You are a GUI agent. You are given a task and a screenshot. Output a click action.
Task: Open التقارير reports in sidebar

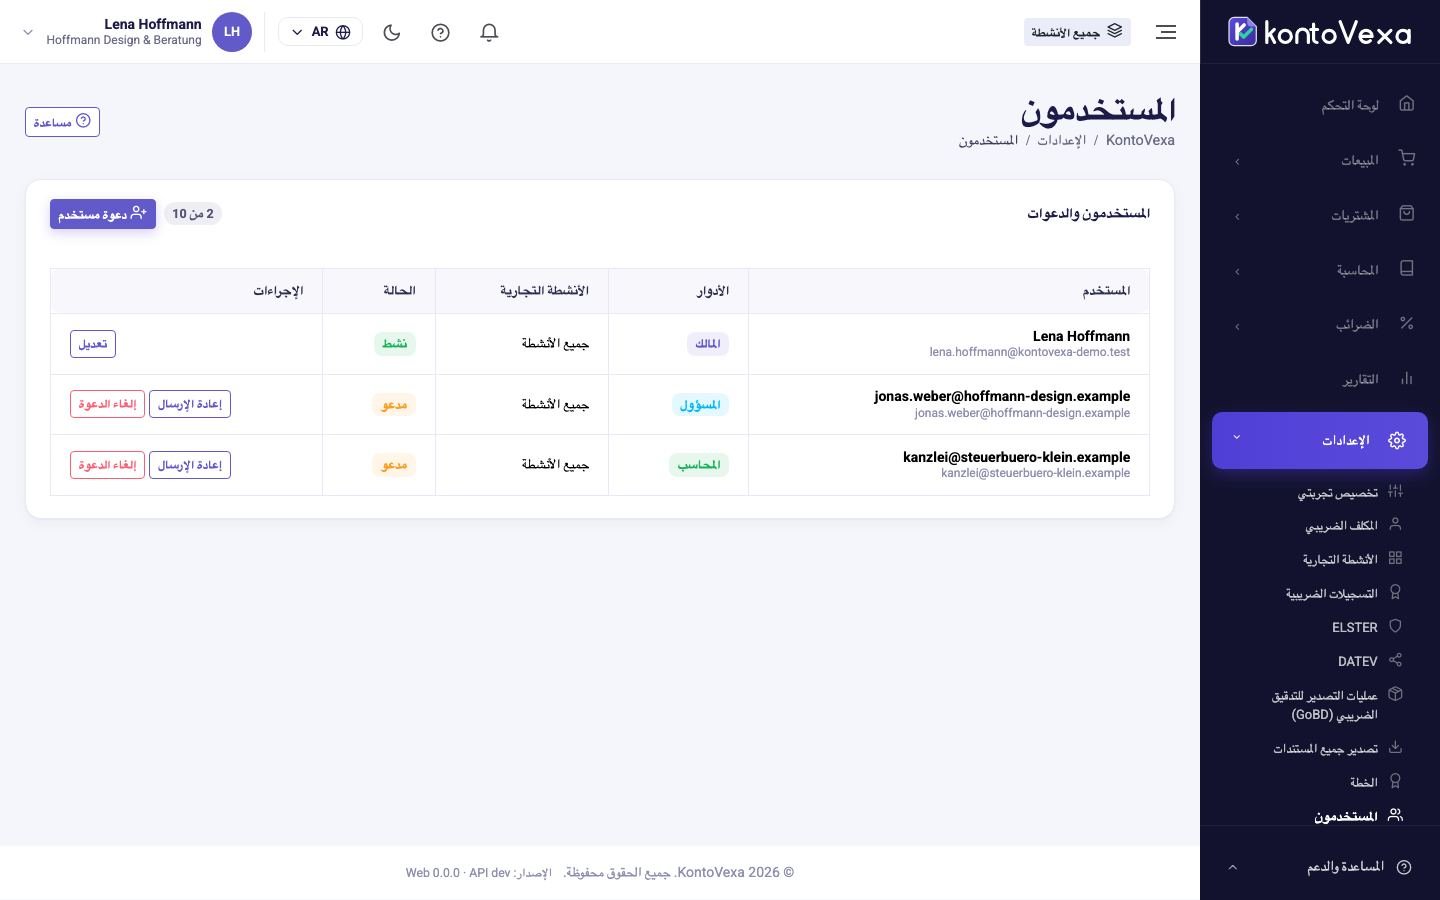[1320, 379]
